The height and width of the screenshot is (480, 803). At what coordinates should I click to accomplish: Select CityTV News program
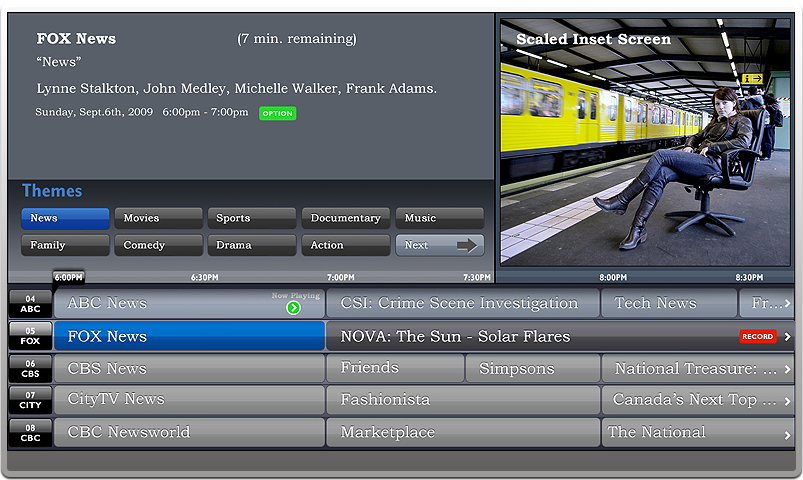(189, 400)
